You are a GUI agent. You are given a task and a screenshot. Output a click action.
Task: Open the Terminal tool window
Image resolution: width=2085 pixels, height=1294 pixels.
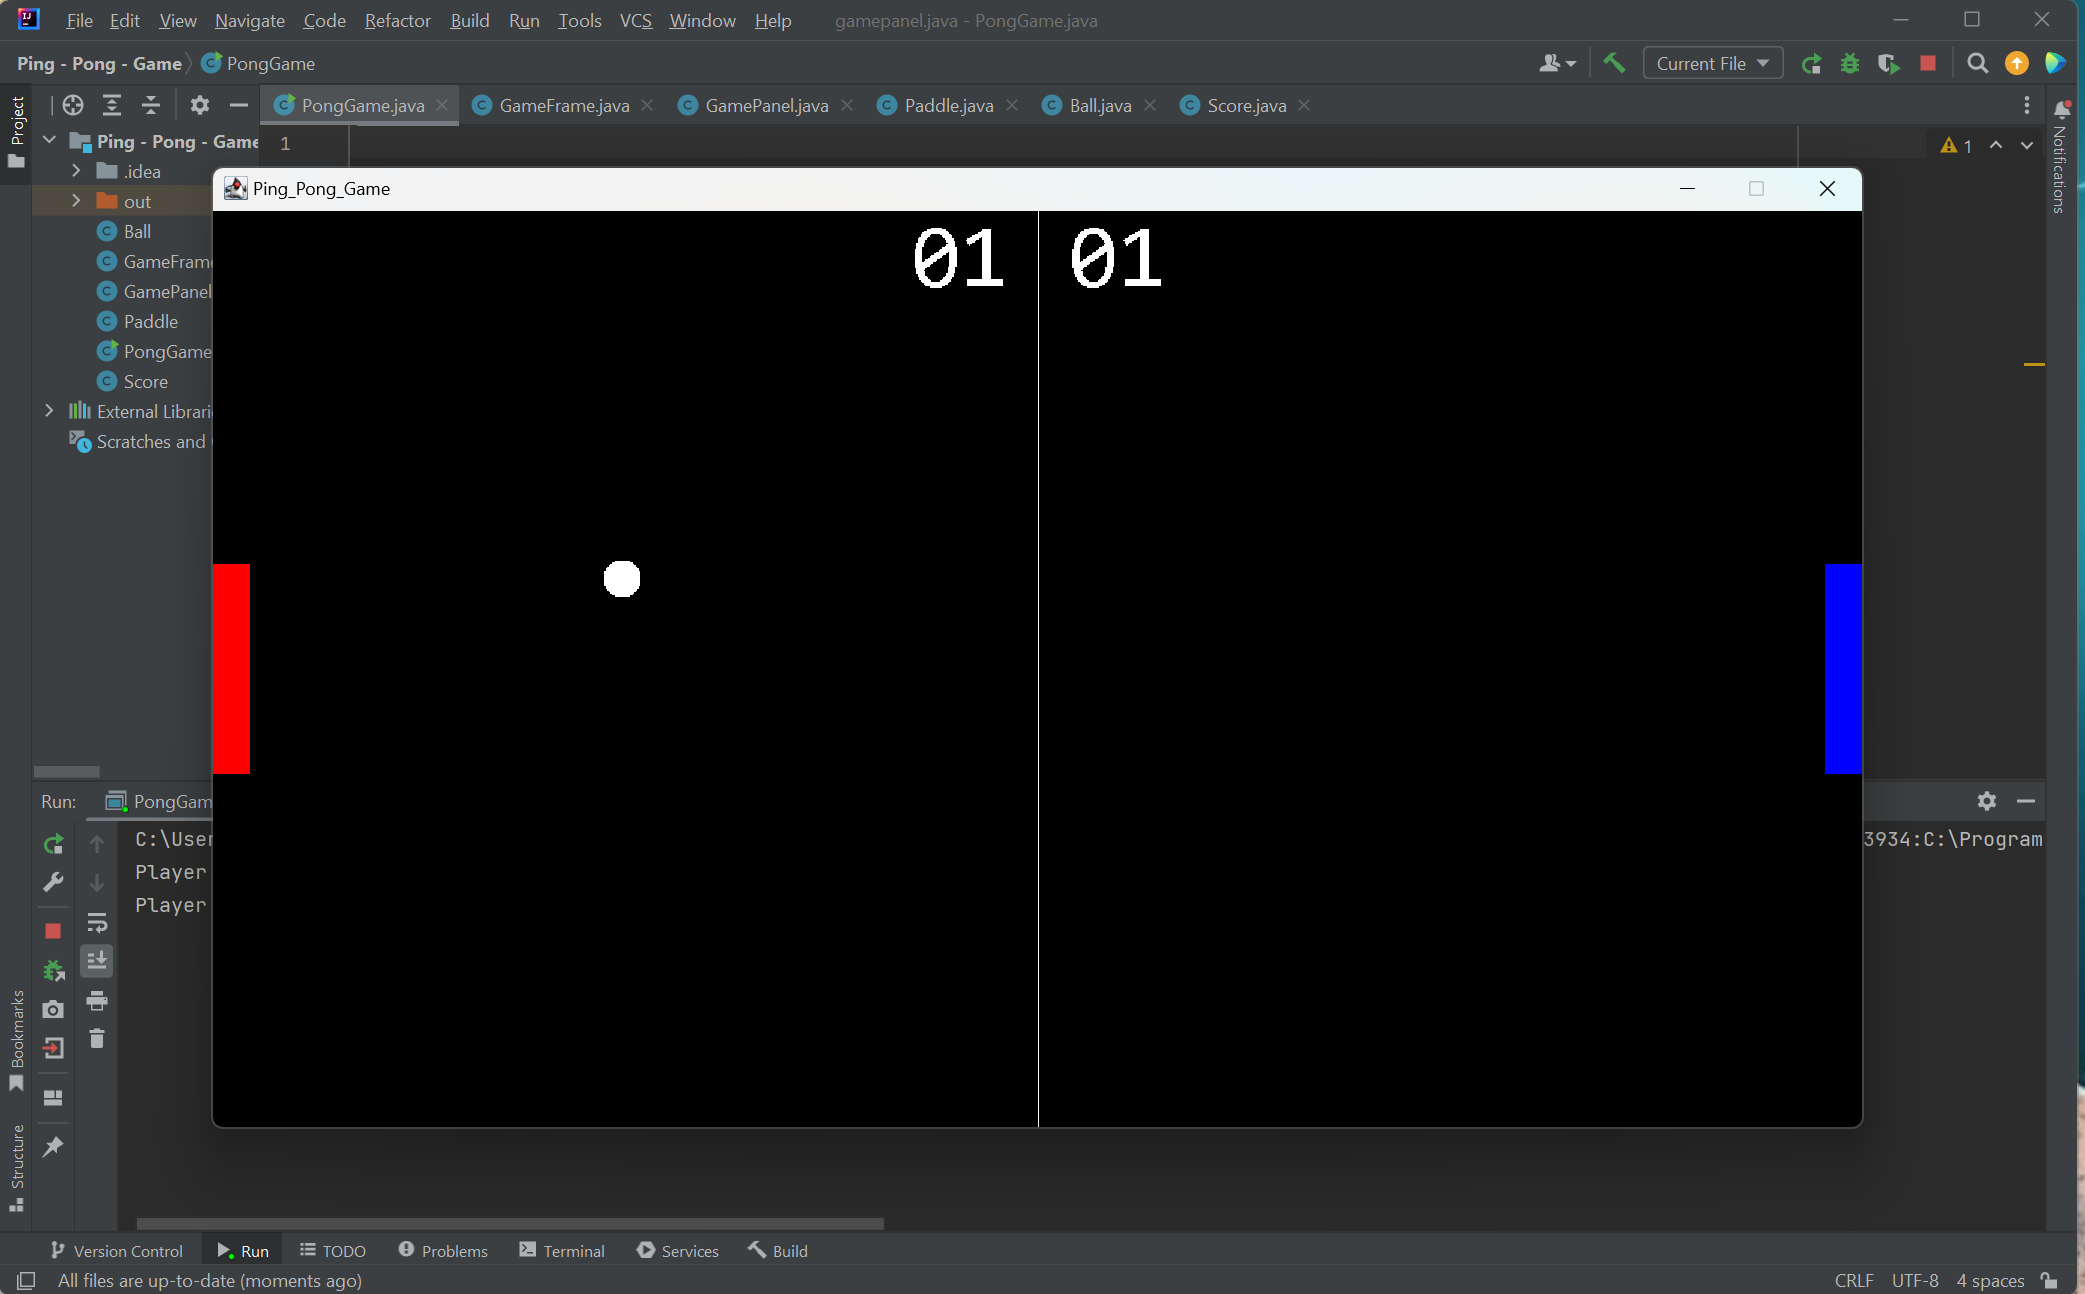tap(562, 1251)
